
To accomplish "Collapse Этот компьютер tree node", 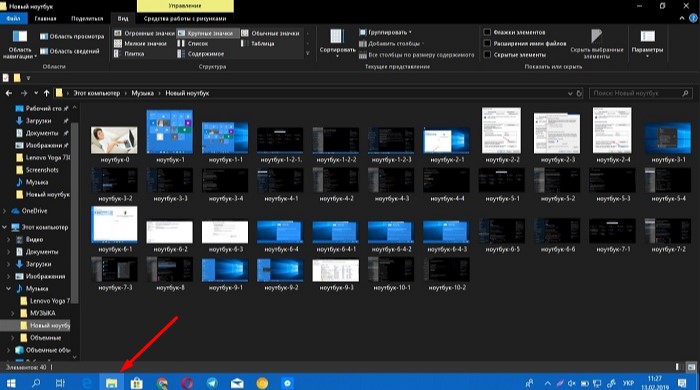I will [5, 227].
